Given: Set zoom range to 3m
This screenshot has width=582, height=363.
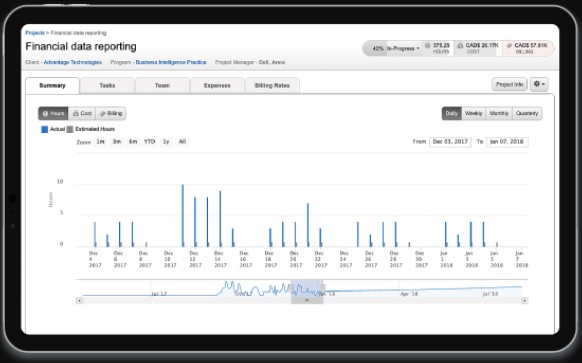Looking at the screenshot, I should click(x=117, y=142).
